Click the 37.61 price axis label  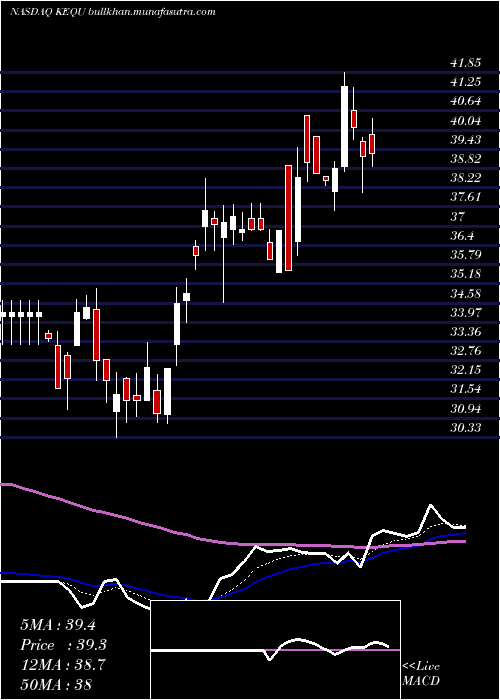tap(466, 197)
